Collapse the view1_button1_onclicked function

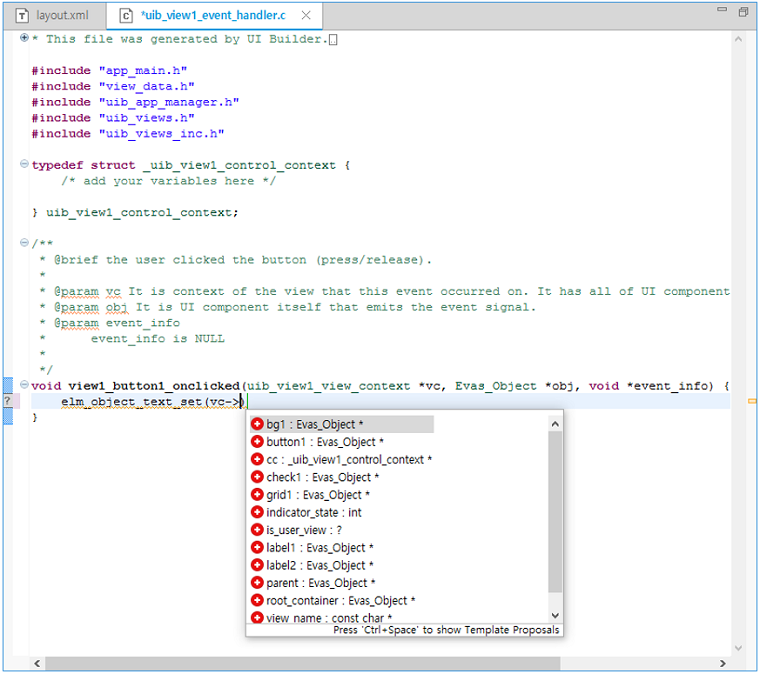point(24,385)
